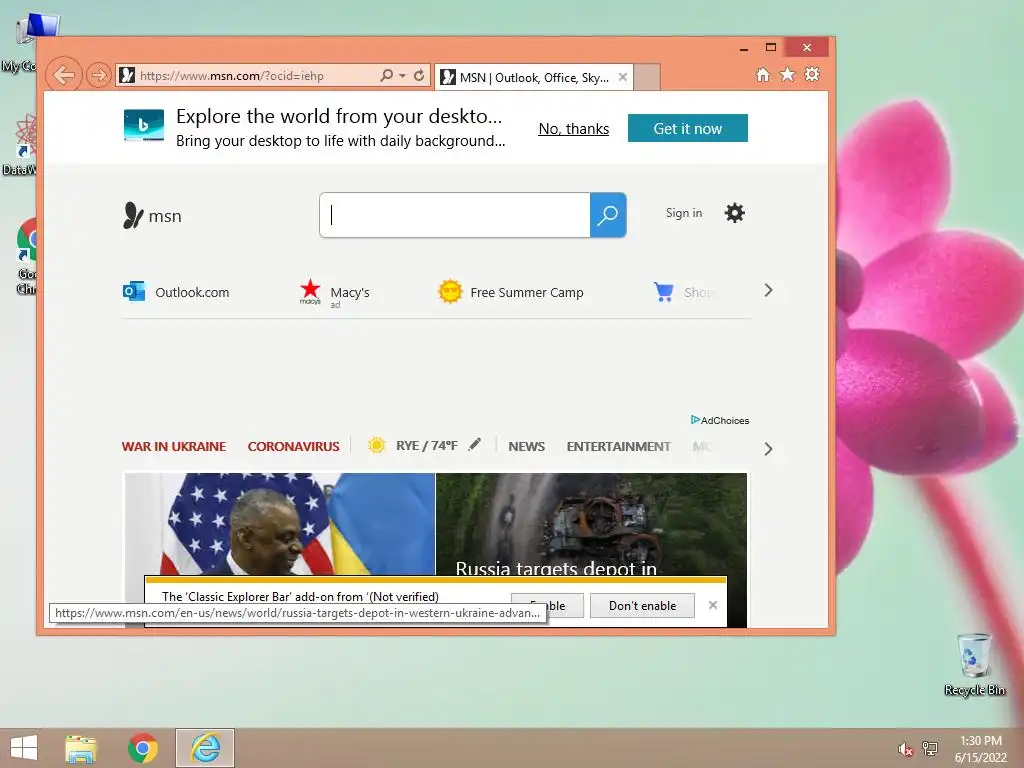
Task: Select the Google Chrome desktop shortcut
Action: pyautogui.click(x=26, y=256)
